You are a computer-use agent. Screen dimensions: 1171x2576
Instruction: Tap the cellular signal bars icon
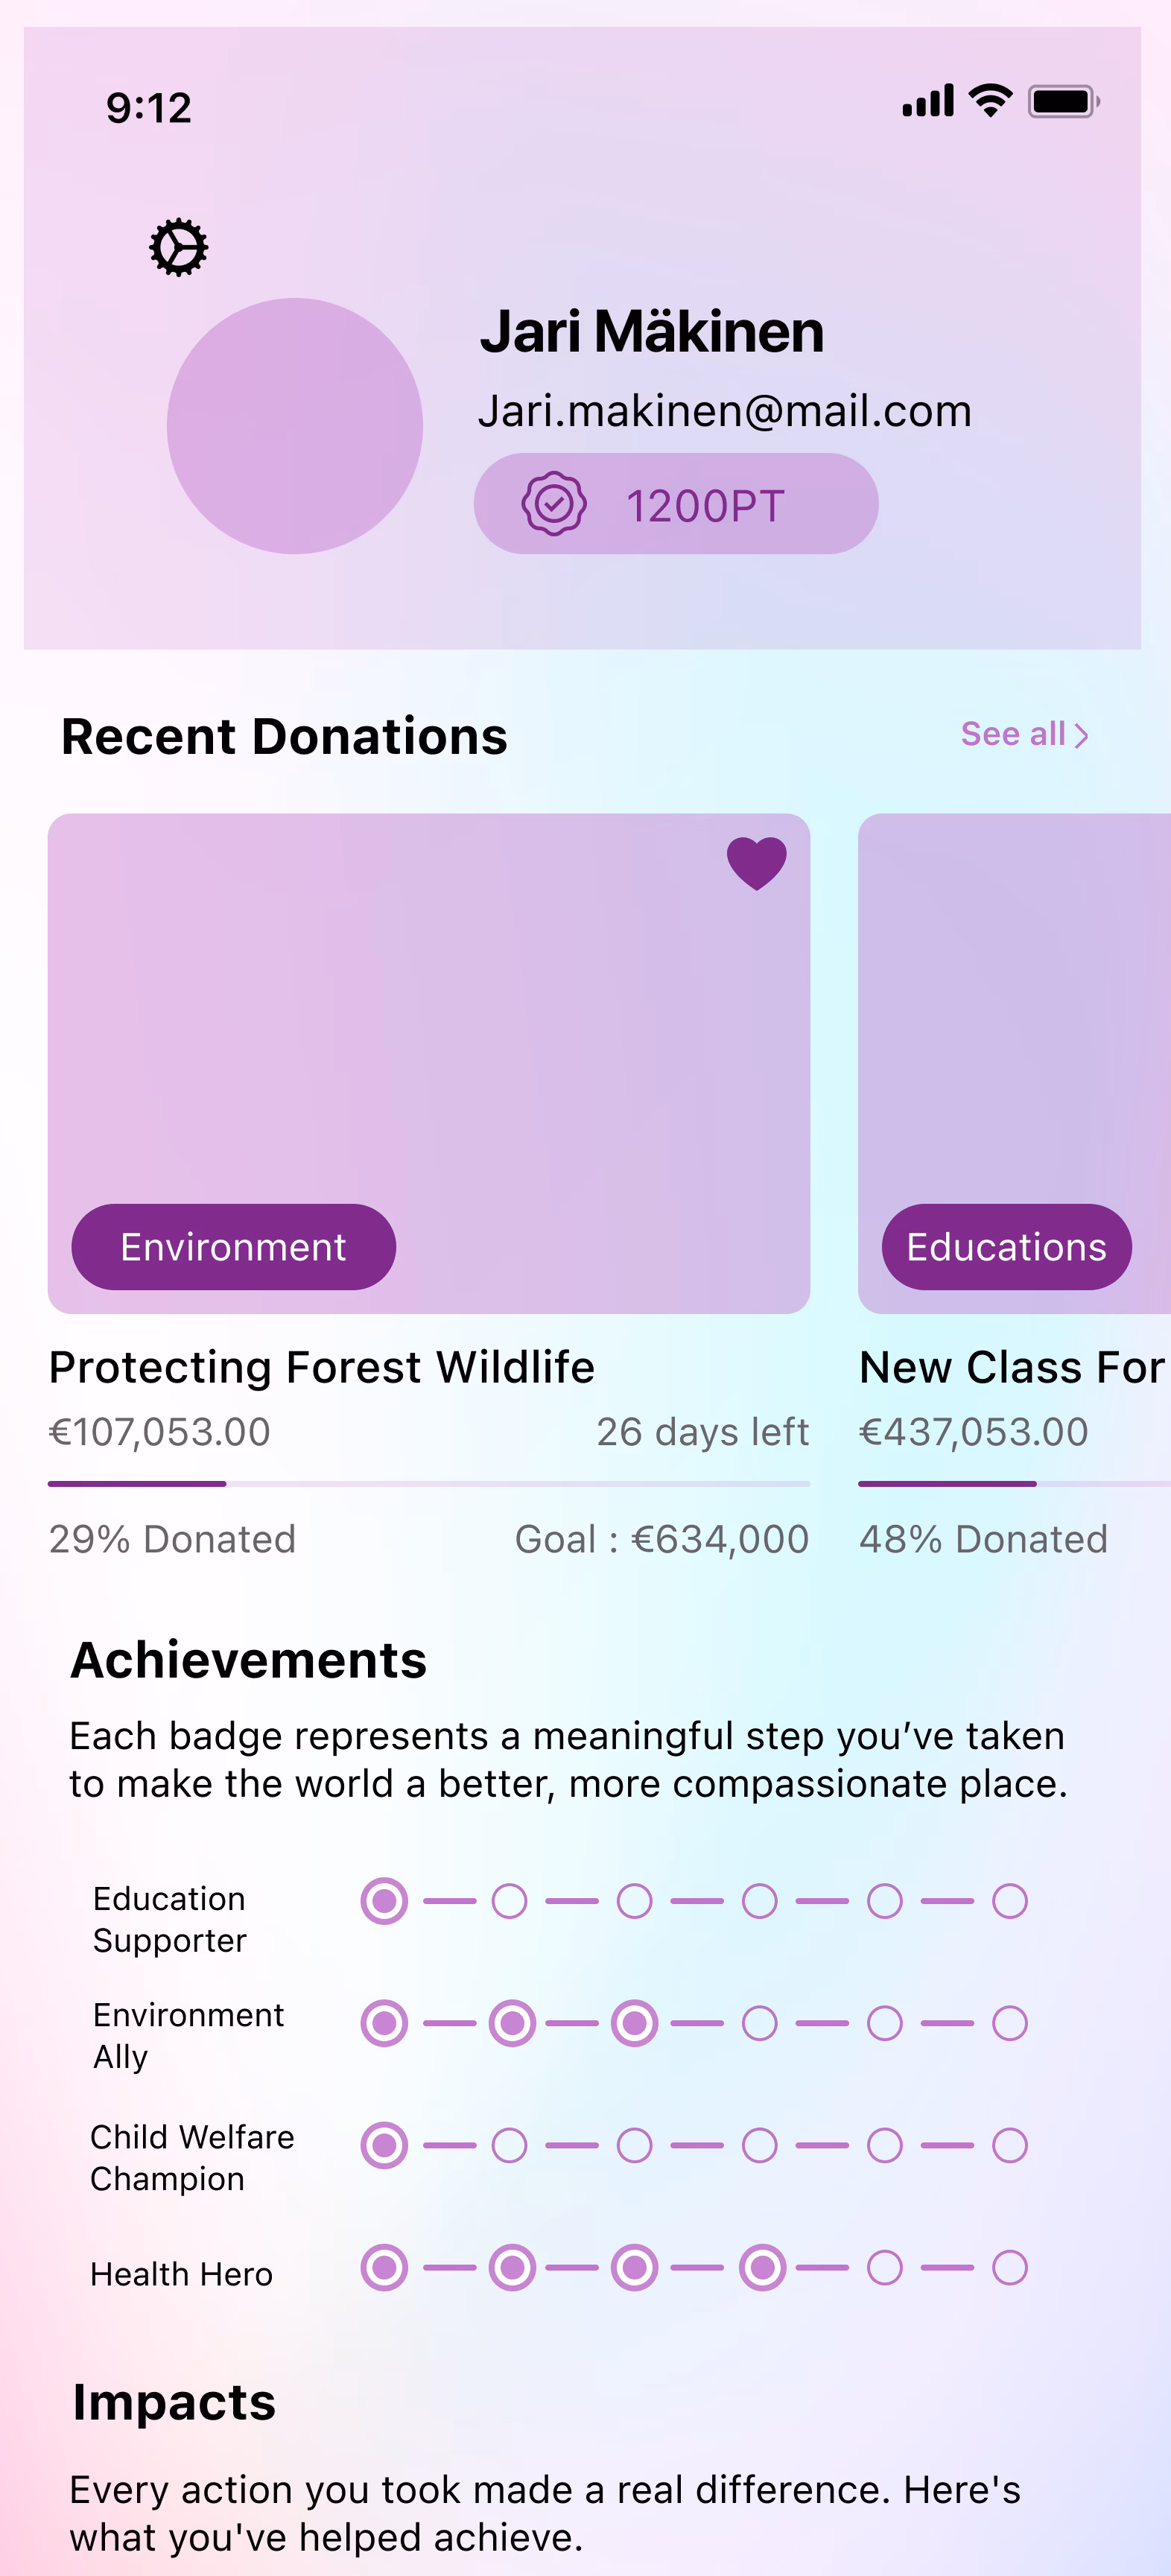point(928,102)
